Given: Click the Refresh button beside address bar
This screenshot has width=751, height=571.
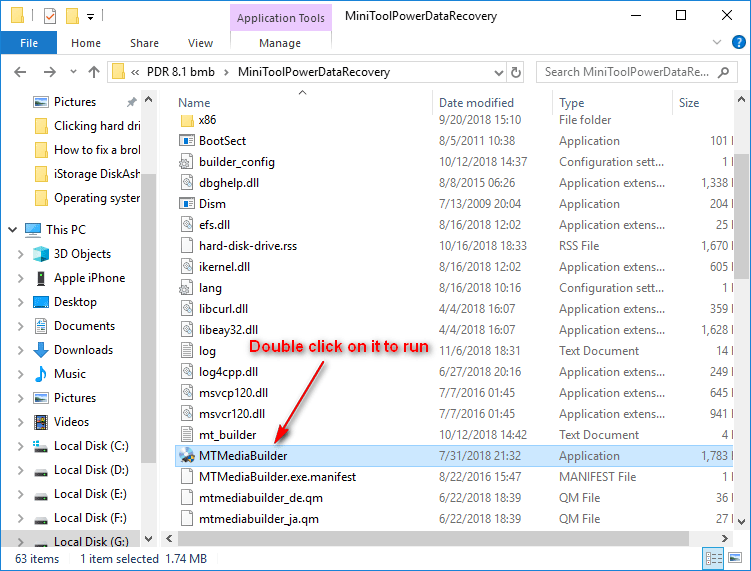Looking at the screenshot, I should click(515, 72).
